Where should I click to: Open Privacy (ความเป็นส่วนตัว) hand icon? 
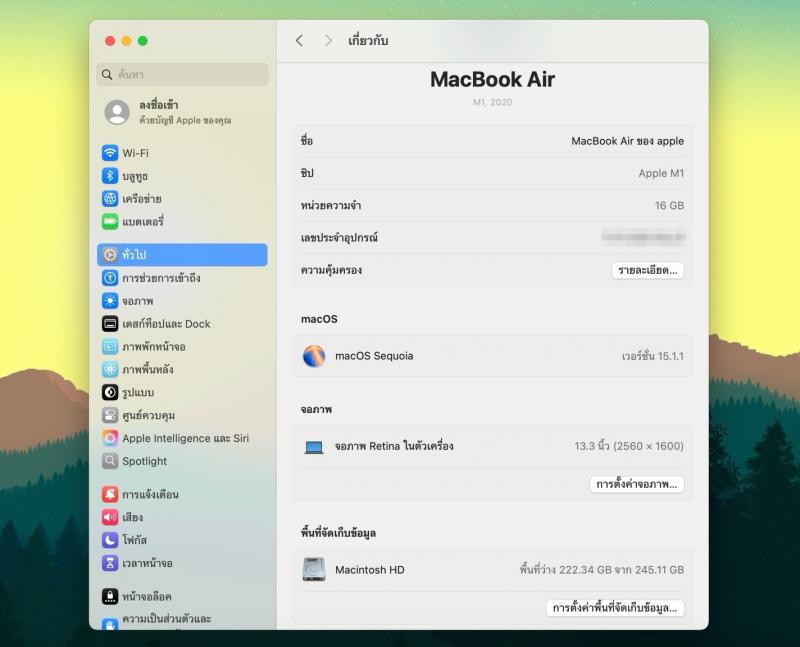click(110, 624)
